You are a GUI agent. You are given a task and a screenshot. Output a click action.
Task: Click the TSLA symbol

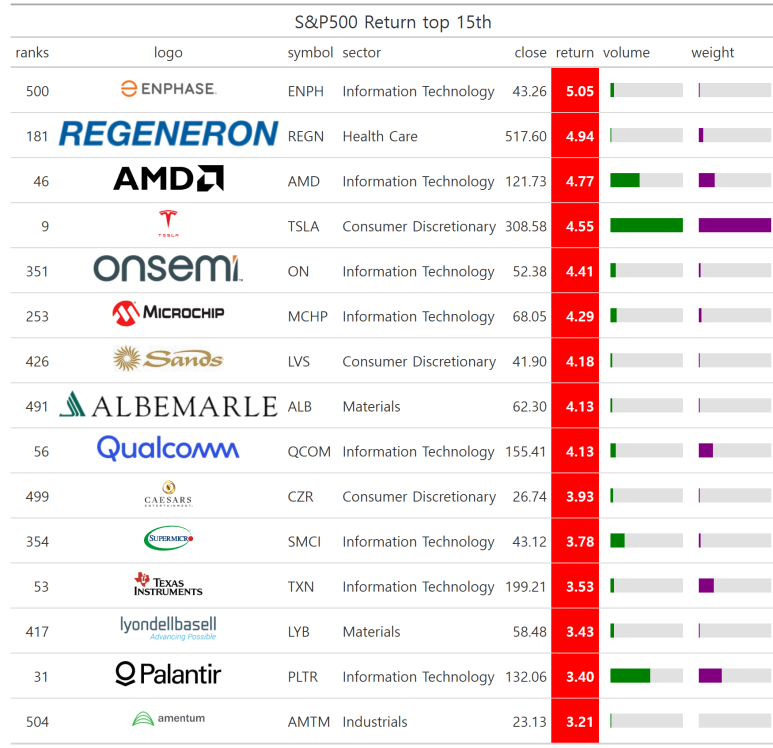point(303,226)
